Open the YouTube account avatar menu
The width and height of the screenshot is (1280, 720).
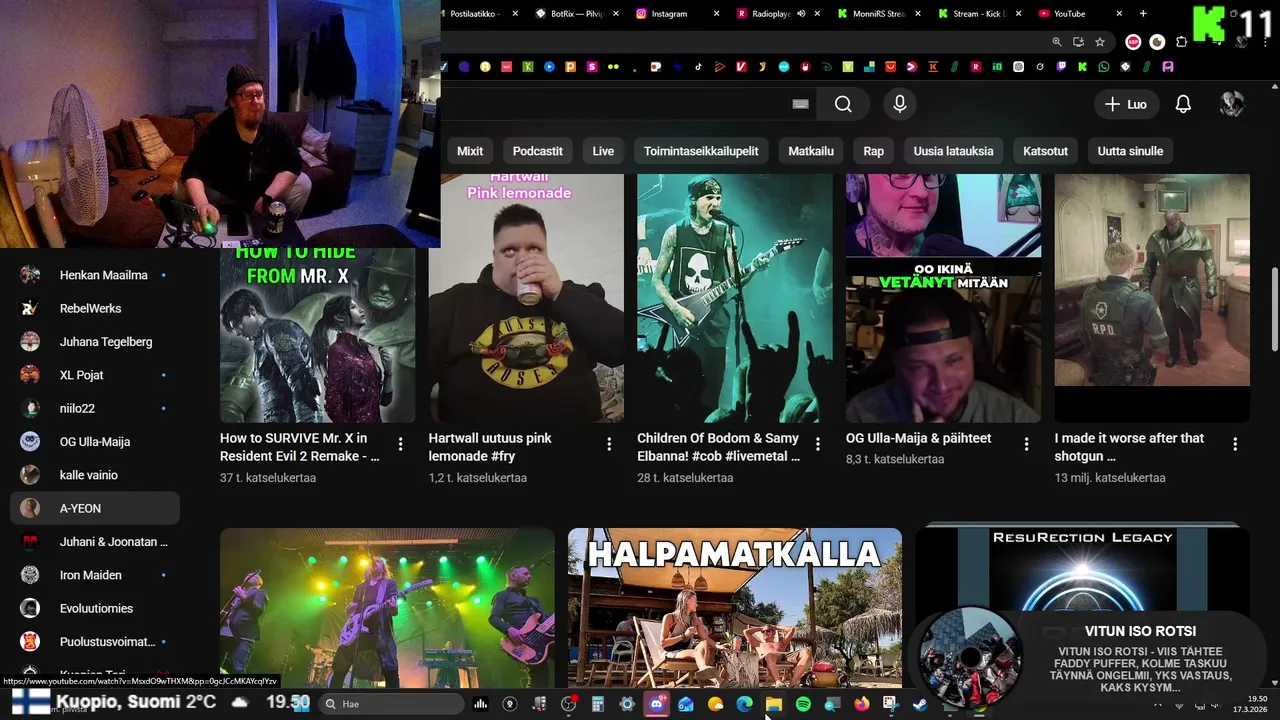(1232, 104)
